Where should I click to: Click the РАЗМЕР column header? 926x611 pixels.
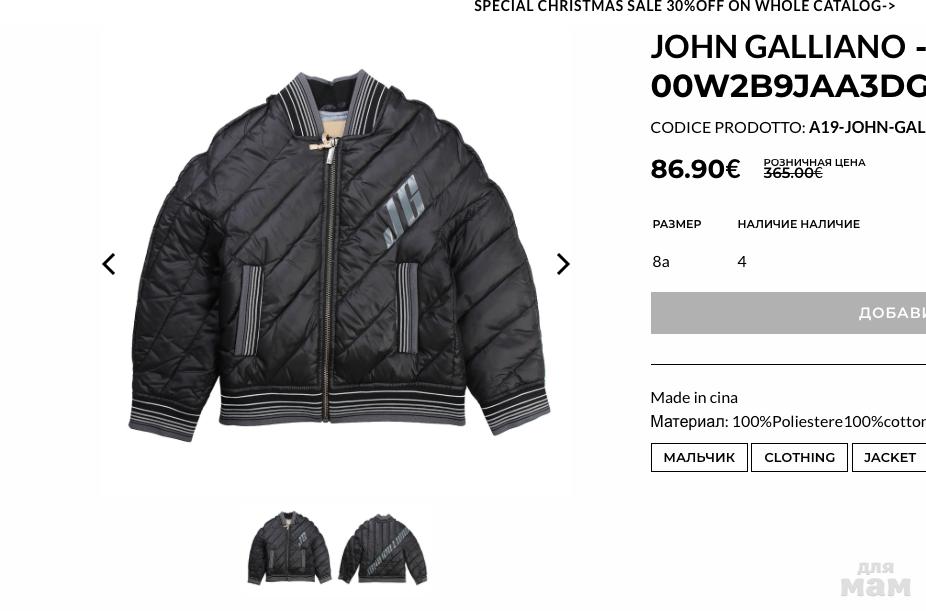pyautogui.click(x=677, y=224)
